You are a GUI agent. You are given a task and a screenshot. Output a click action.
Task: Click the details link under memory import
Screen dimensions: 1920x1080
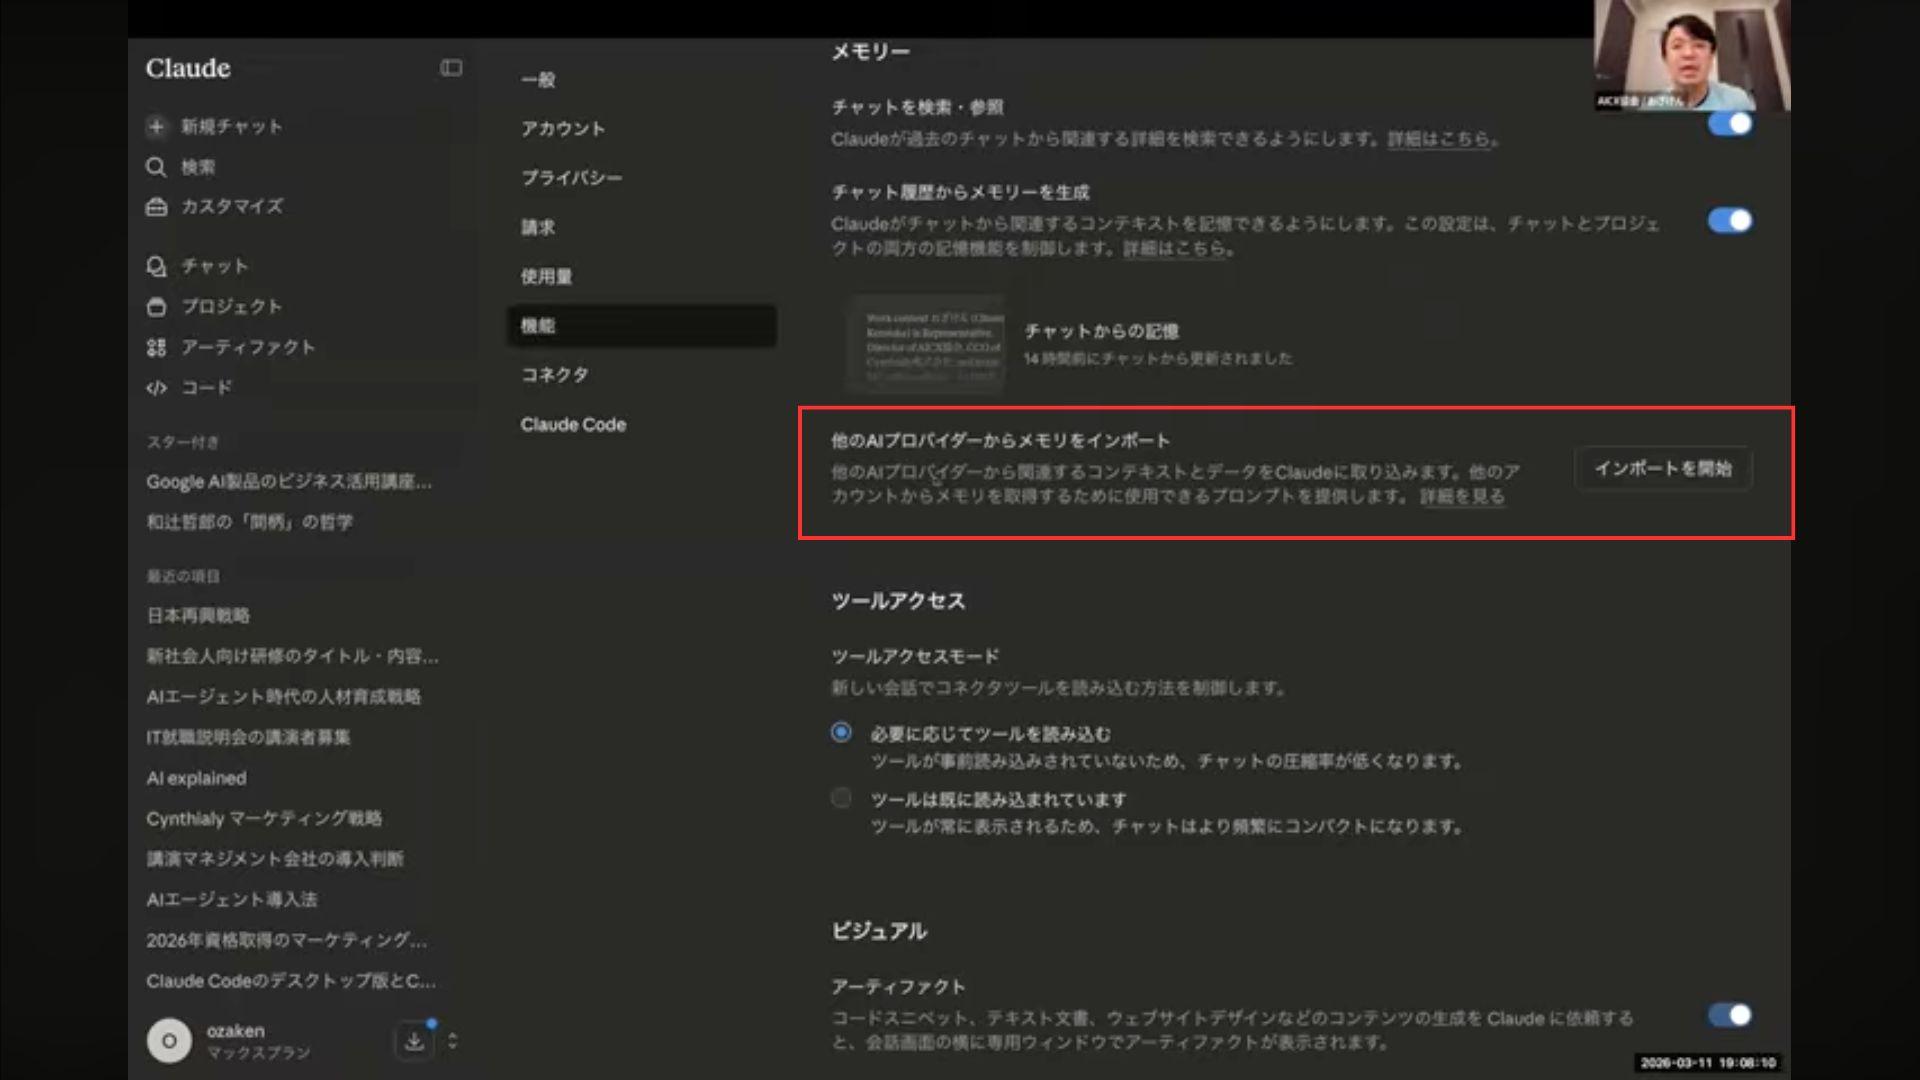pos(1462,497)
